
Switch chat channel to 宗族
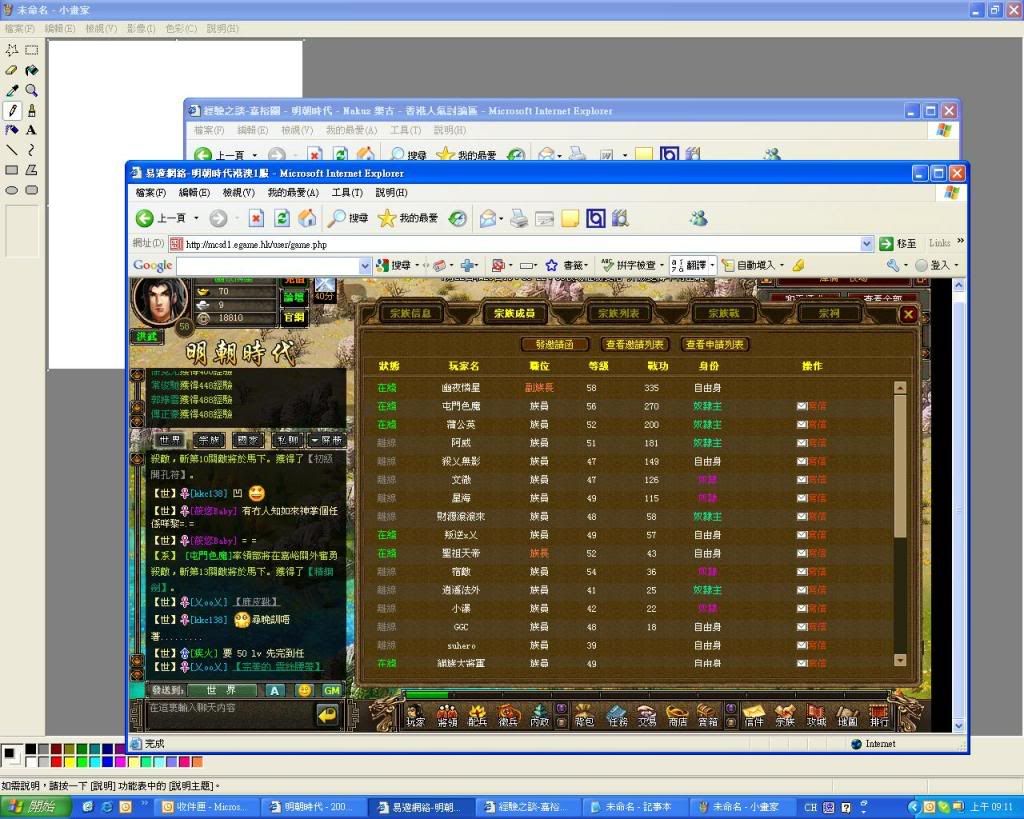pos(209,440)
